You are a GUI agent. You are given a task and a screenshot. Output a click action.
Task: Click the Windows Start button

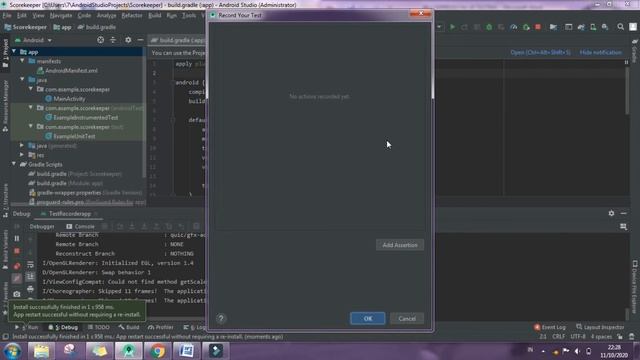tap(12, 351)
